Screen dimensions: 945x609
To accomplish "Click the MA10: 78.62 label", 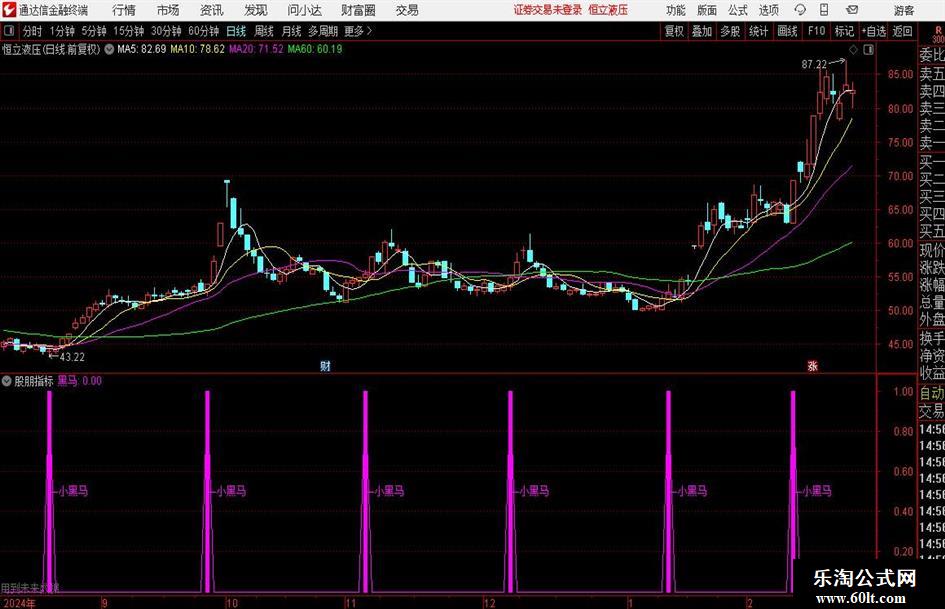I will pyautogui.click(x=198, y=49).
